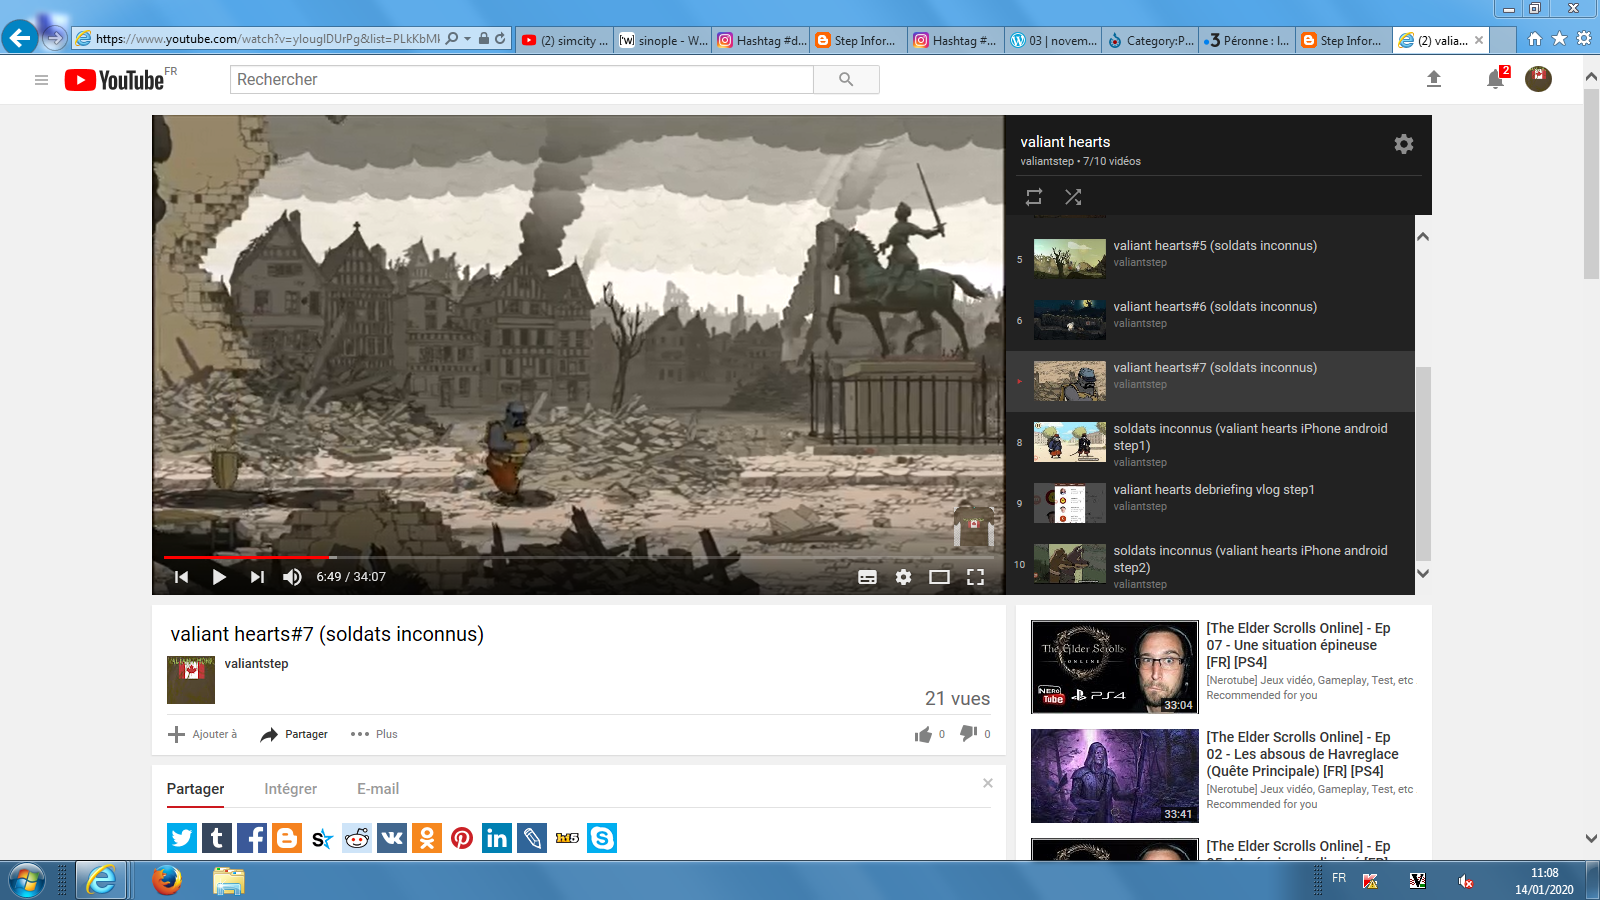The image size is (1600, 900).
Task: Toggle playlist repeat
Action: pyautogui.click(x=1034, y=197)
